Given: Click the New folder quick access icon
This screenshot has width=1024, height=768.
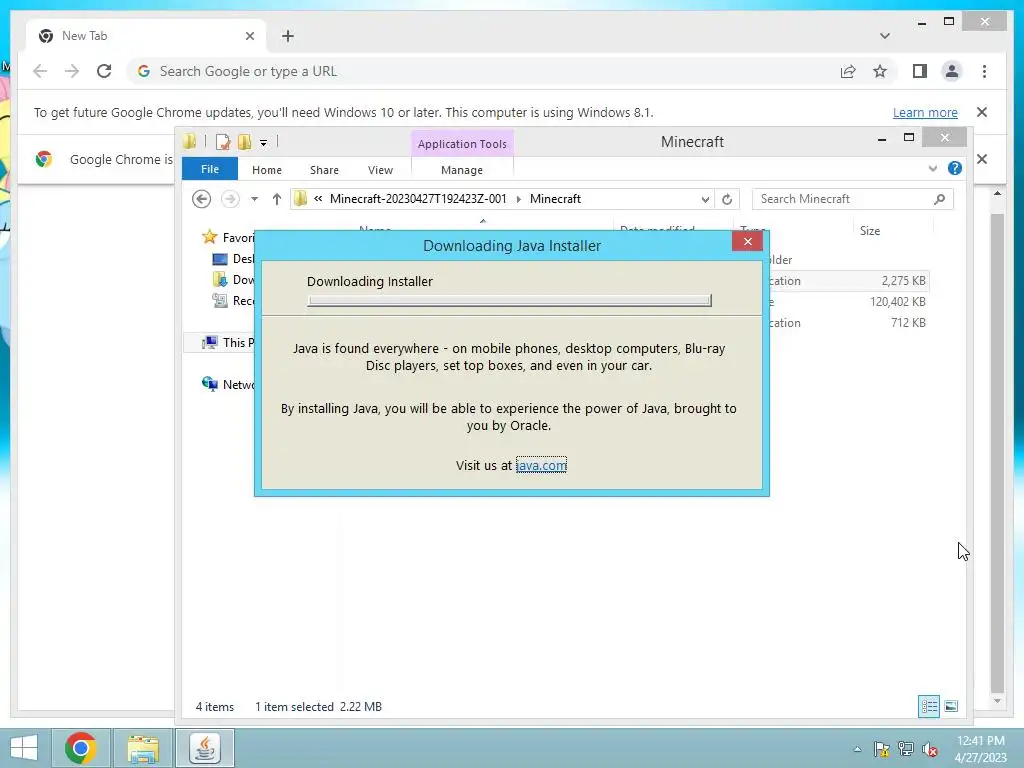Looking at the screenshot, I should tap(244, 142).
